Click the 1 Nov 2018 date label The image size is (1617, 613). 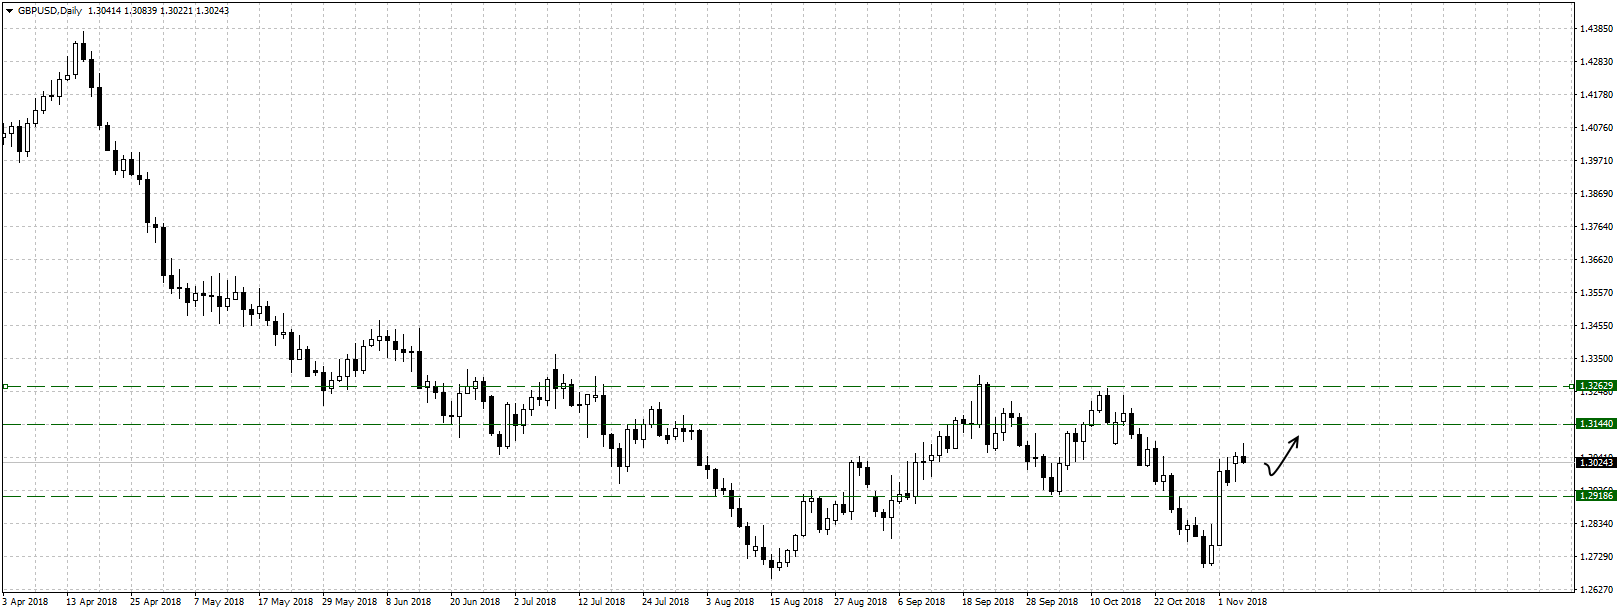[1242, 602]
